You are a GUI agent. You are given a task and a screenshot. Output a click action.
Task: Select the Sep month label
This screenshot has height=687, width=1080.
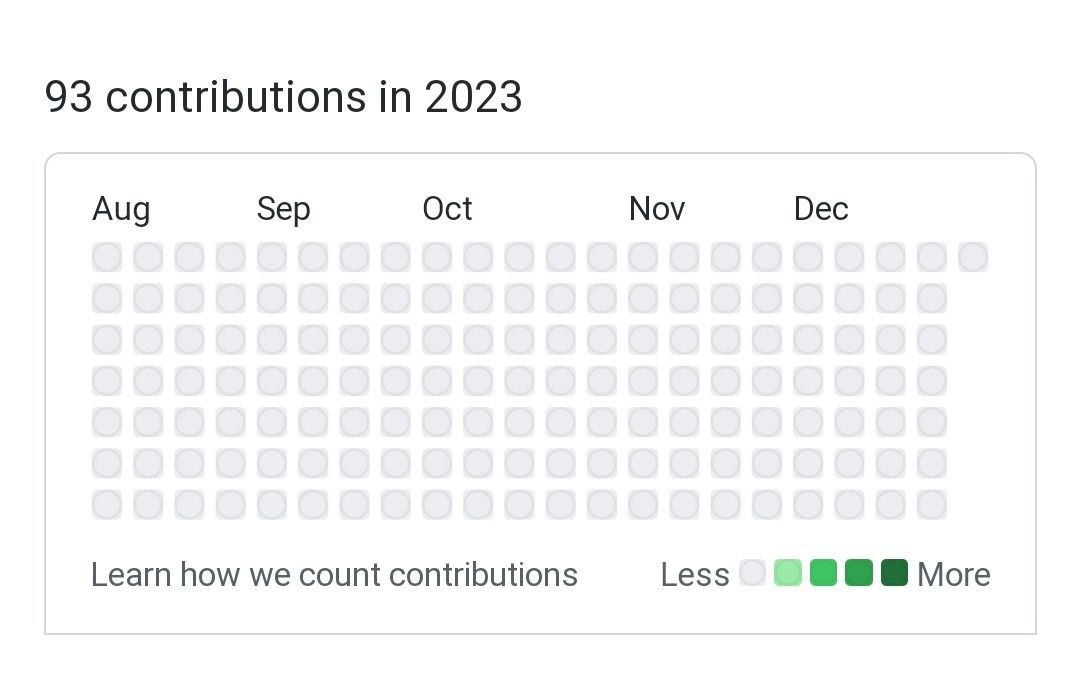coord(283,208)
